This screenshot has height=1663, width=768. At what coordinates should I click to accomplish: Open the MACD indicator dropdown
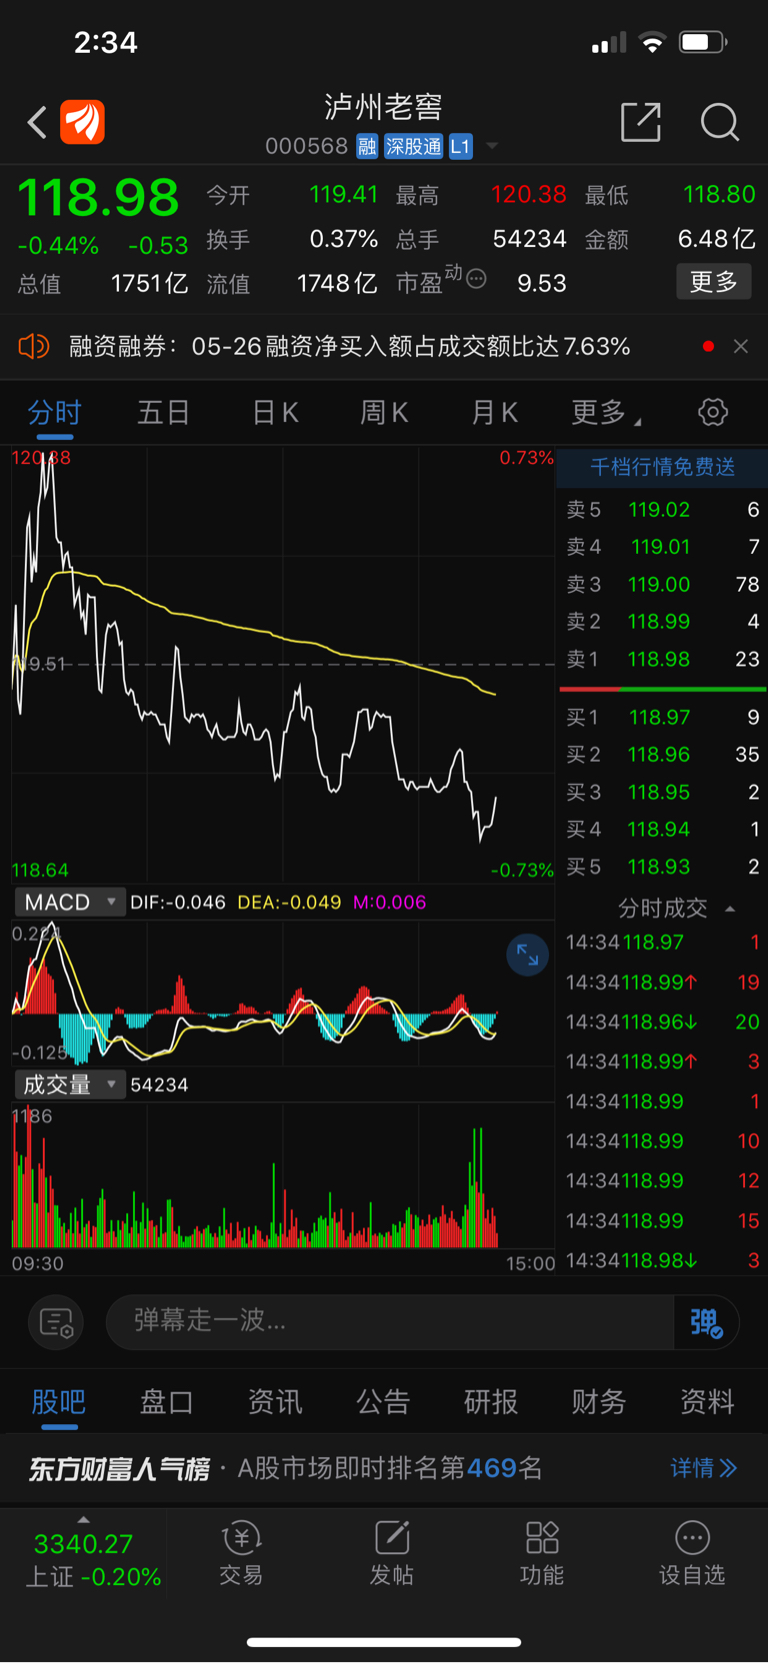tap(69, 902)
